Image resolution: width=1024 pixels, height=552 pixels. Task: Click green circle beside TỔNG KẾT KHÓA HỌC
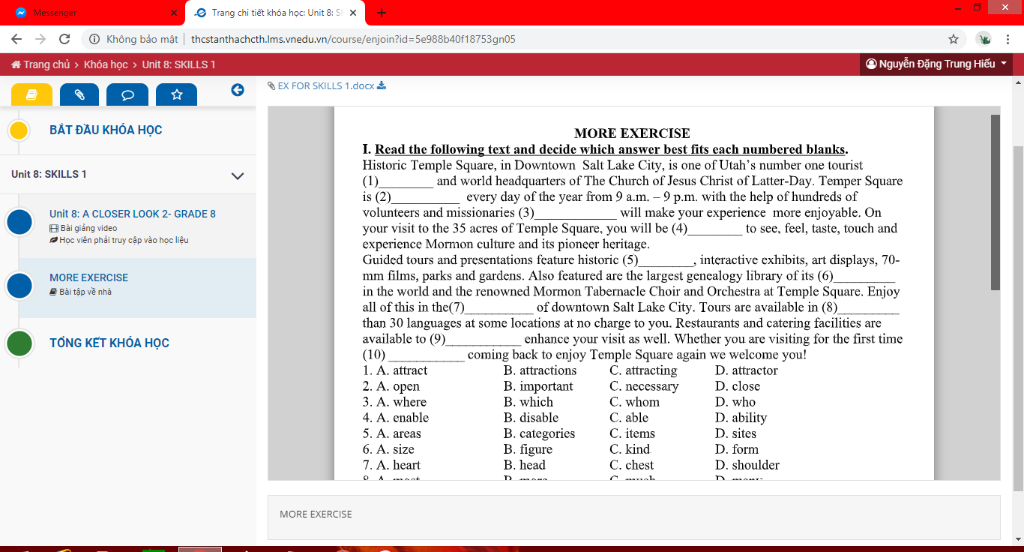(x=20, y=343)
